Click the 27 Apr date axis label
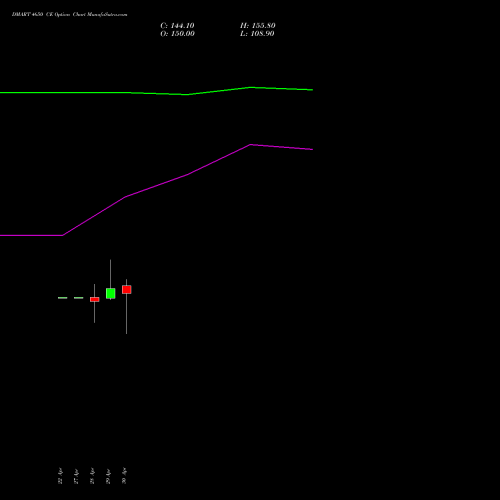500x500 pixels. pos(76,476)
